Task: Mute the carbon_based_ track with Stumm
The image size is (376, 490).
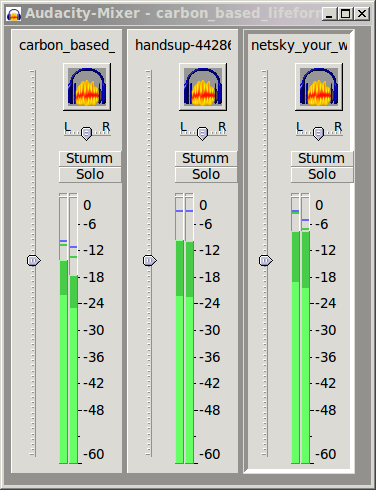Action: pos(90,158)
